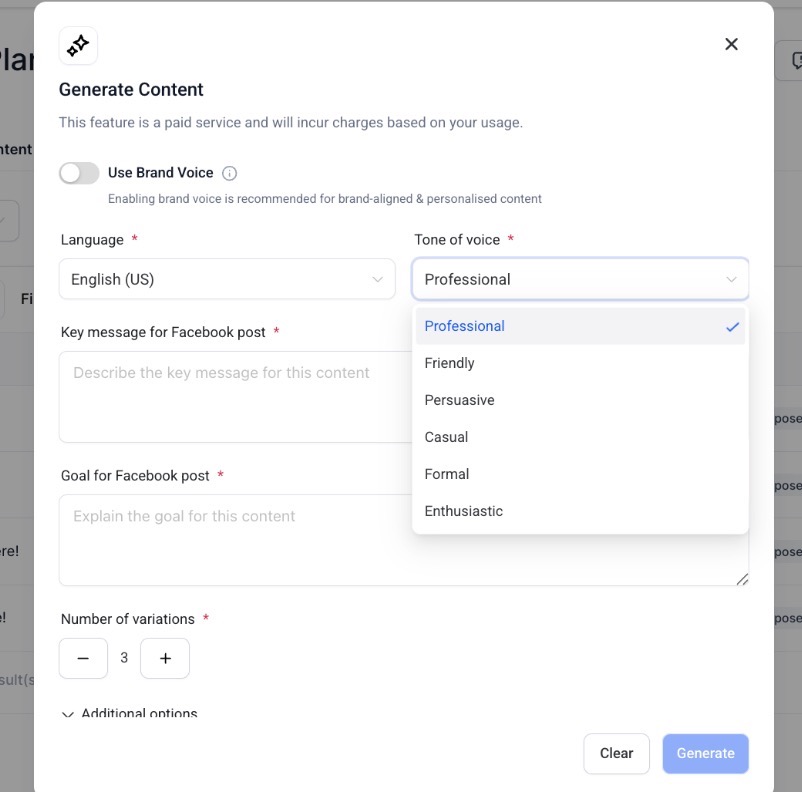Choose the Formal tone option
802x792 pixels.
tap(580, 474)
